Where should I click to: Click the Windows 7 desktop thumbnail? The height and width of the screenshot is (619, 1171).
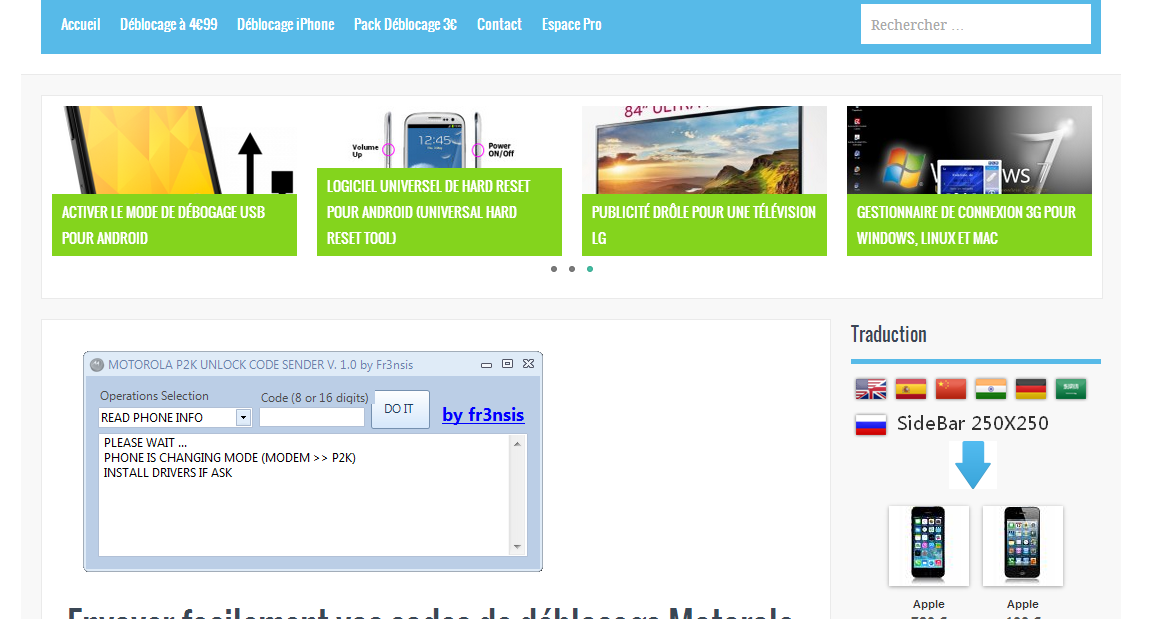[969, 150]
